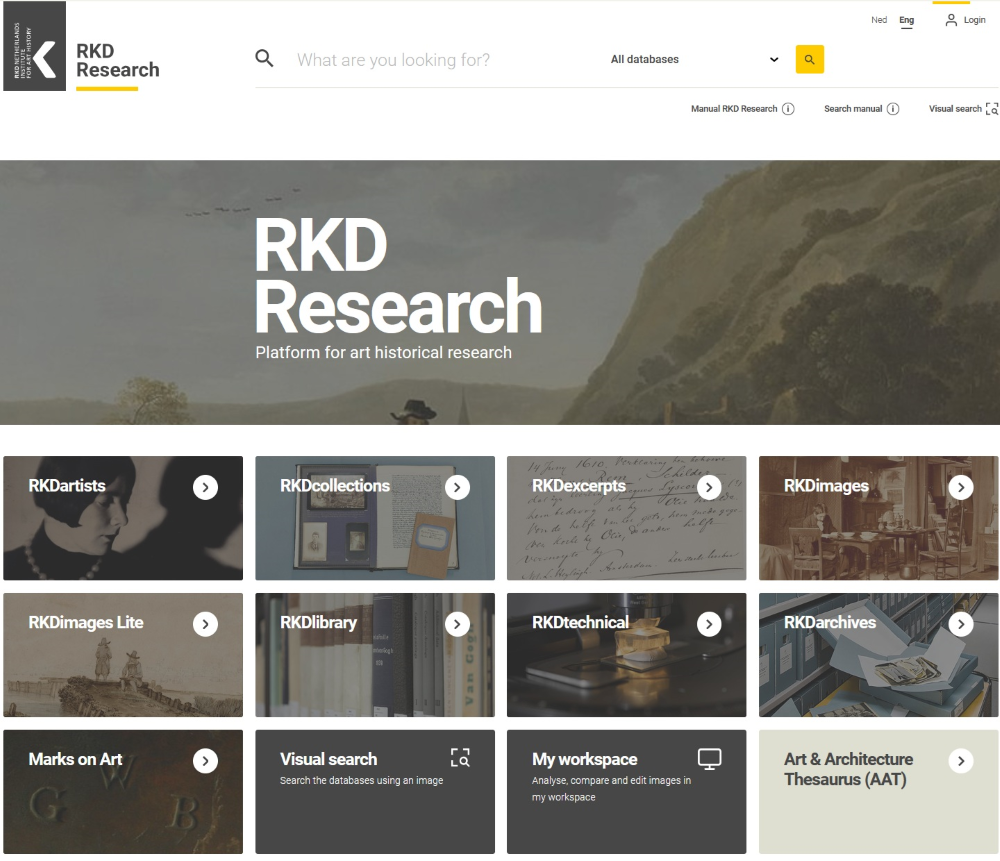This screenshot has width=1000, height=861.
Task: Click the arrow icon on RKDlibrary tile
Action: (x=457, y=624)
